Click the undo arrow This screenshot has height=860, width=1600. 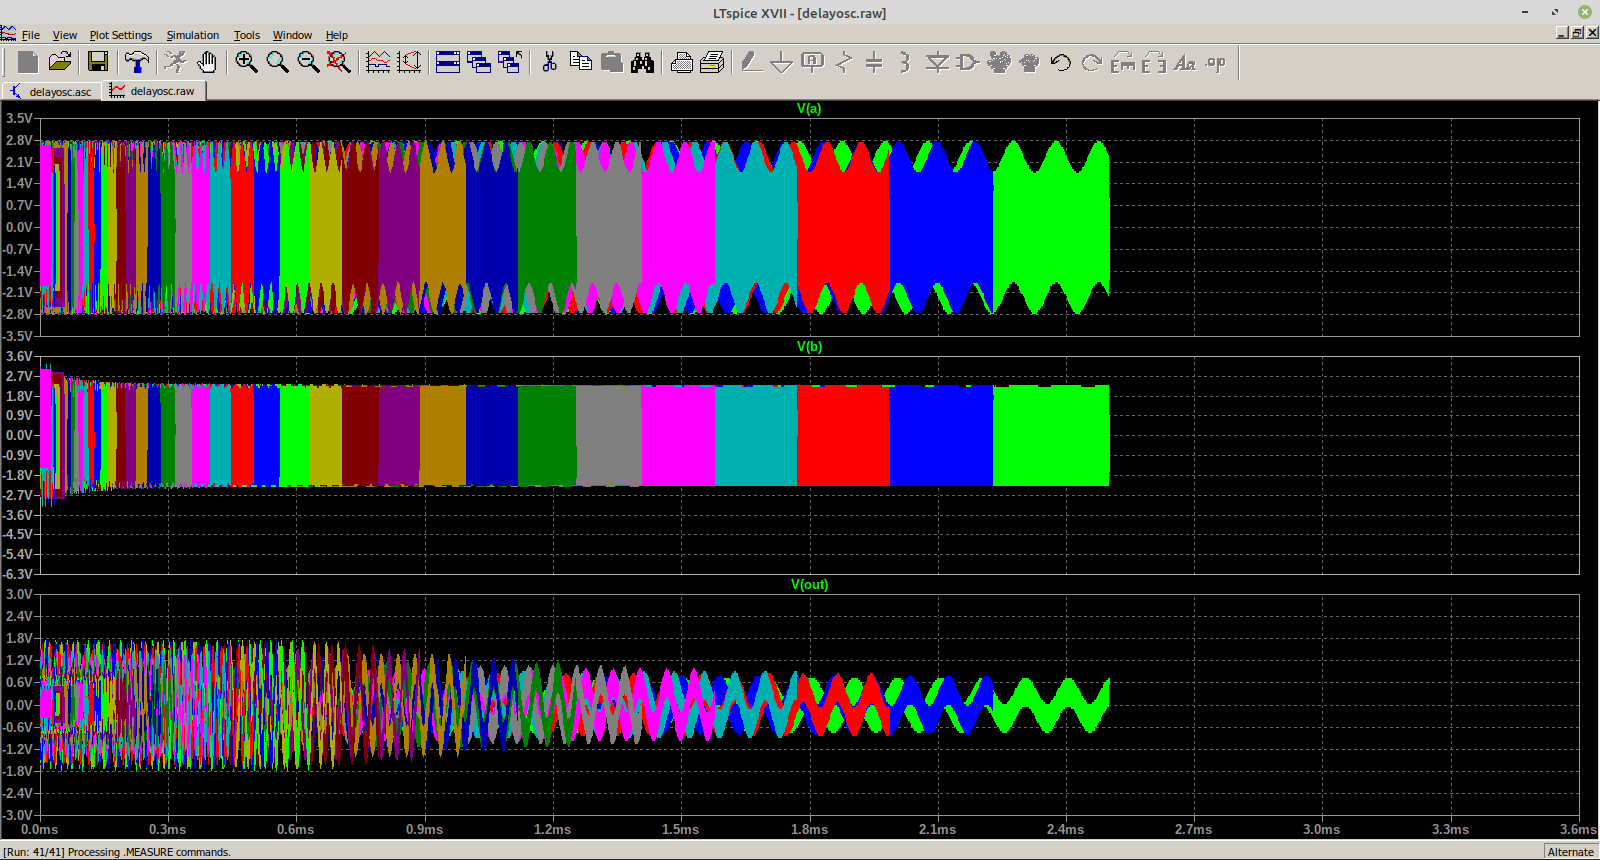(1061, 62)
